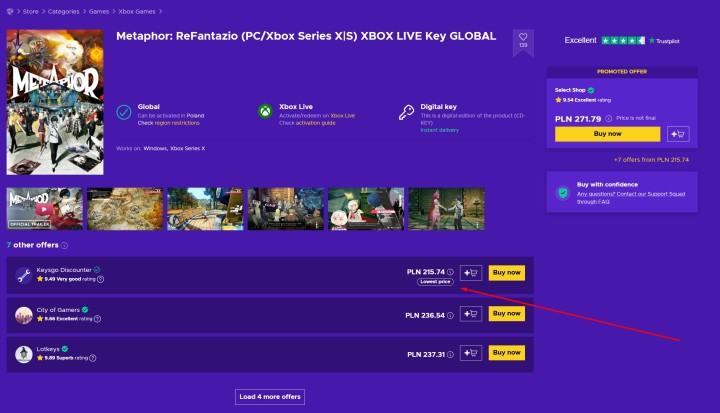Click help icon by Keysgo Very good rating
This screenshot has height=413, width=720.
coord(101,279)
